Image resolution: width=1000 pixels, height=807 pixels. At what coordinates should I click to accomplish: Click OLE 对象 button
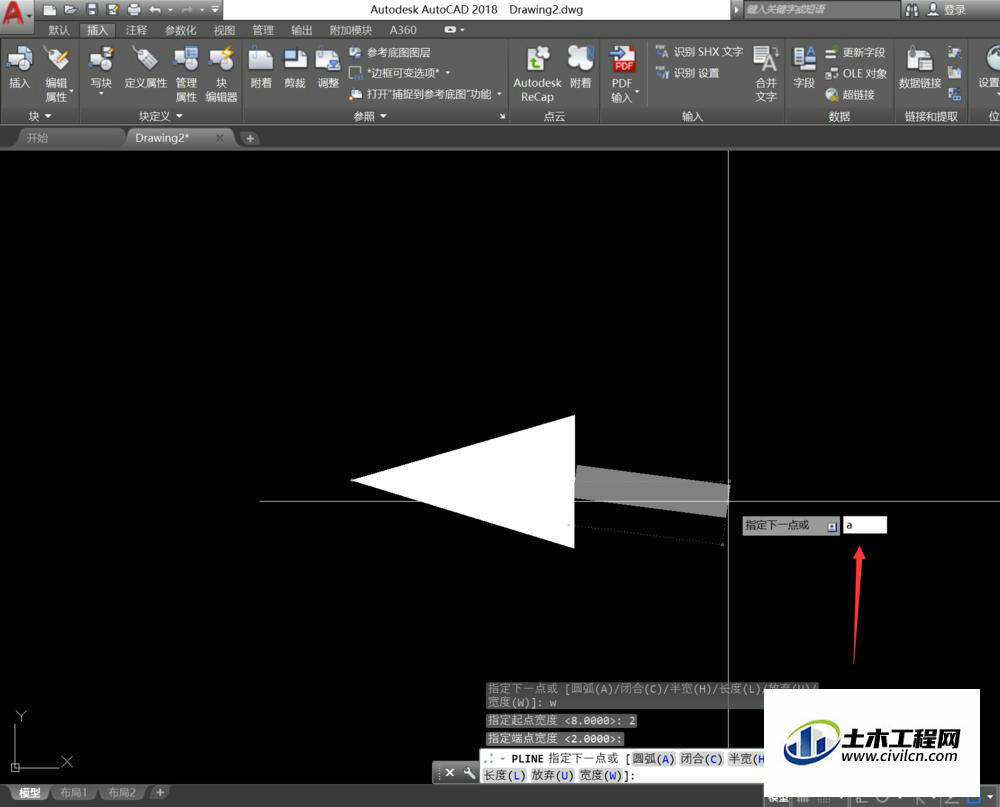point(856,73)
